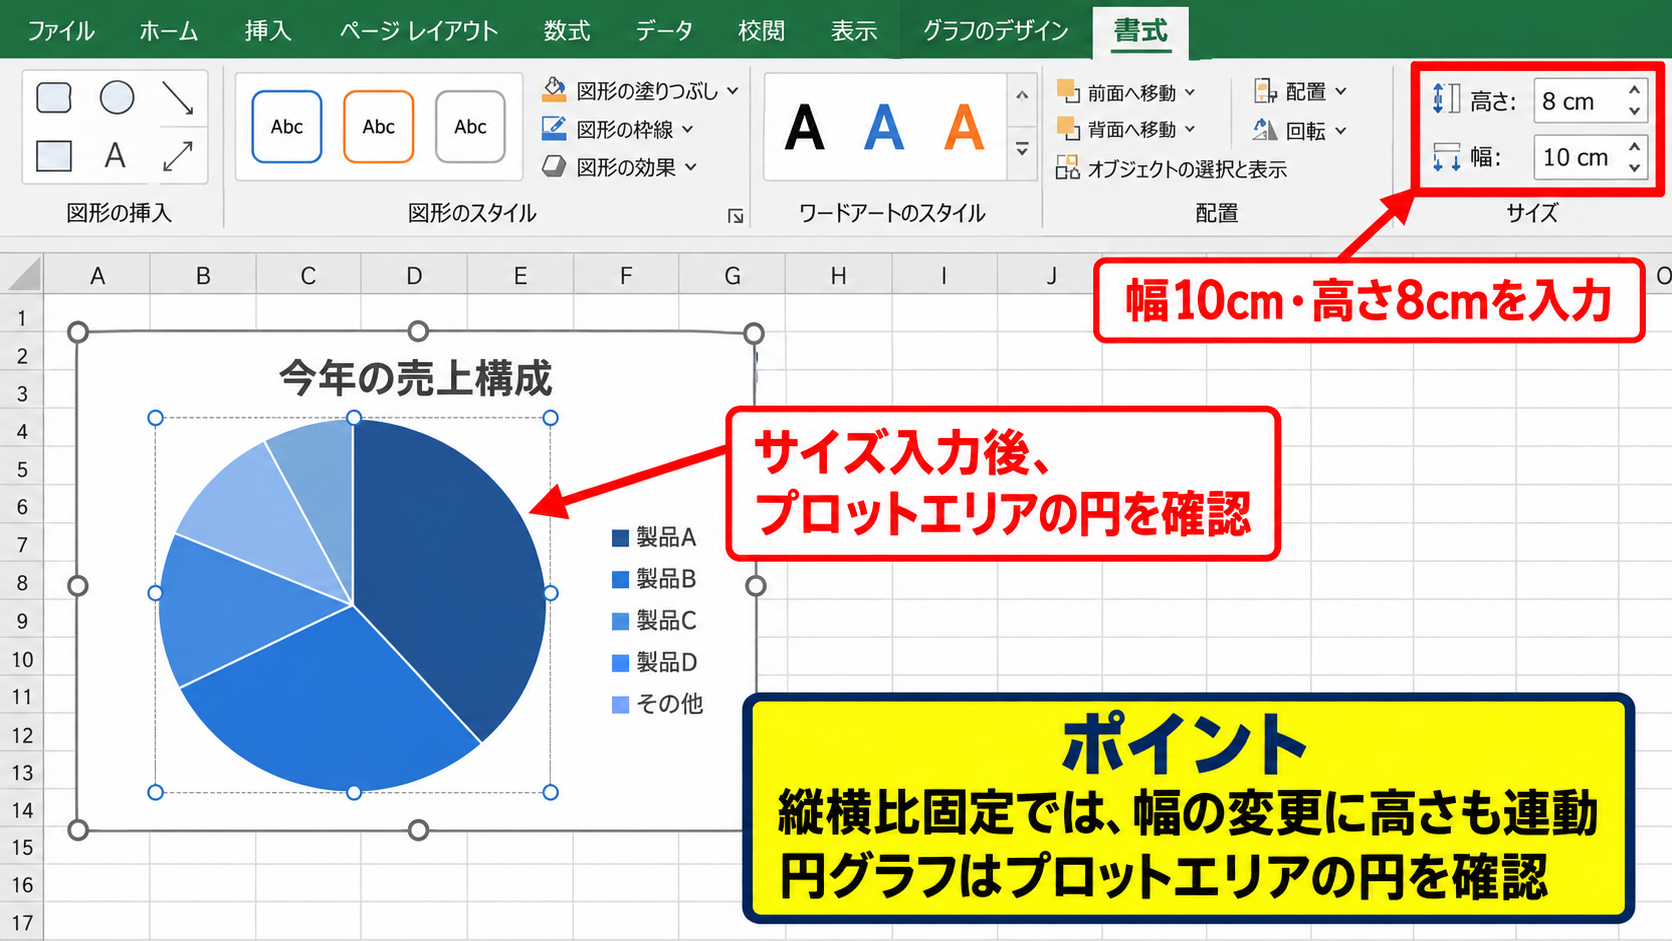Apply the orange WordArt A style

point(964,128)
